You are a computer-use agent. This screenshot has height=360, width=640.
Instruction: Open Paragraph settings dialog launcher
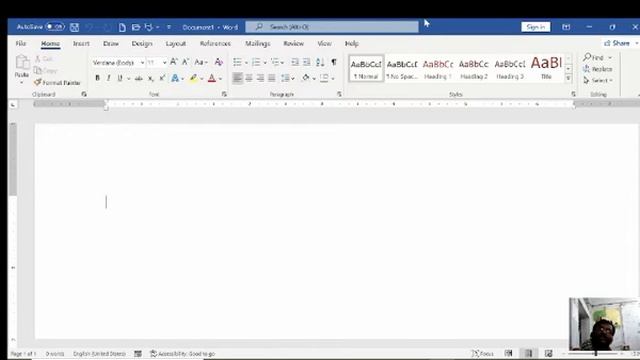click(x=339, y=94)
